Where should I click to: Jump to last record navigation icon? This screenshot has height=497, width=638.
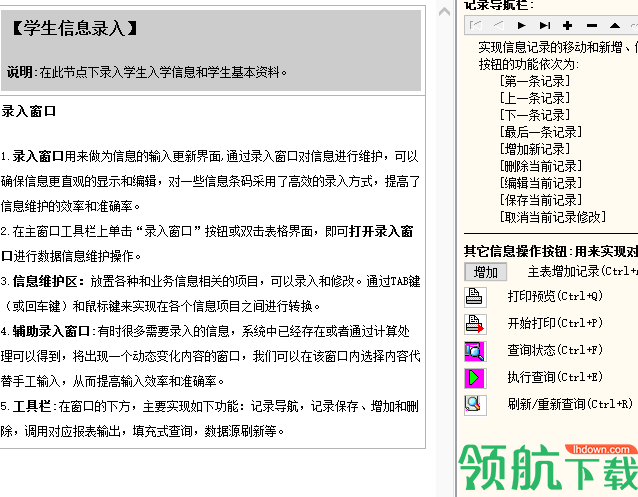[x=545, y=26]
